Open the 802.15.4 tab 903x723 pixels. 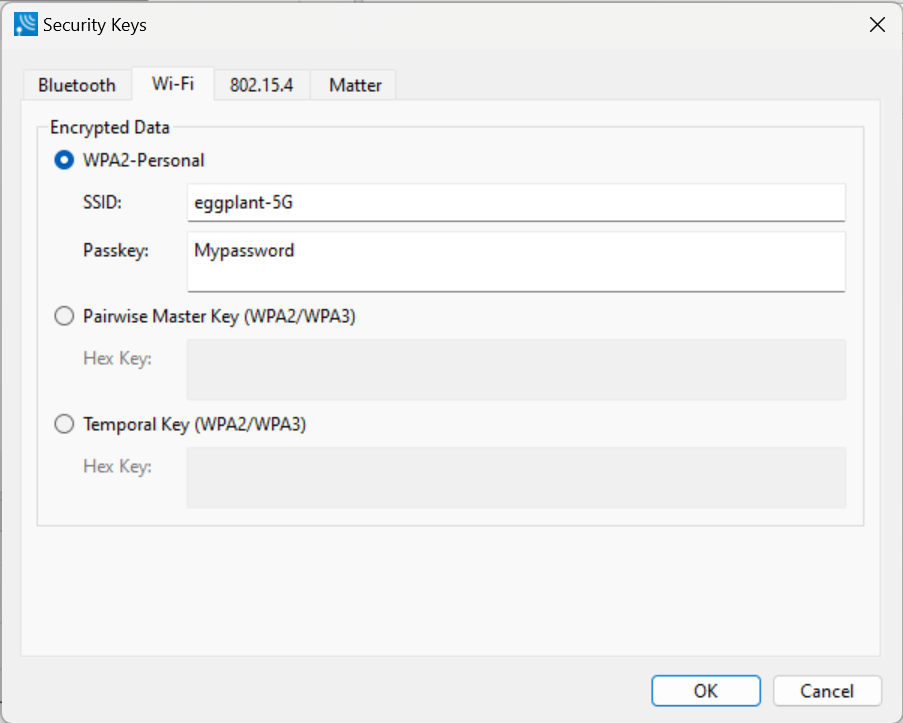(261, 85)
